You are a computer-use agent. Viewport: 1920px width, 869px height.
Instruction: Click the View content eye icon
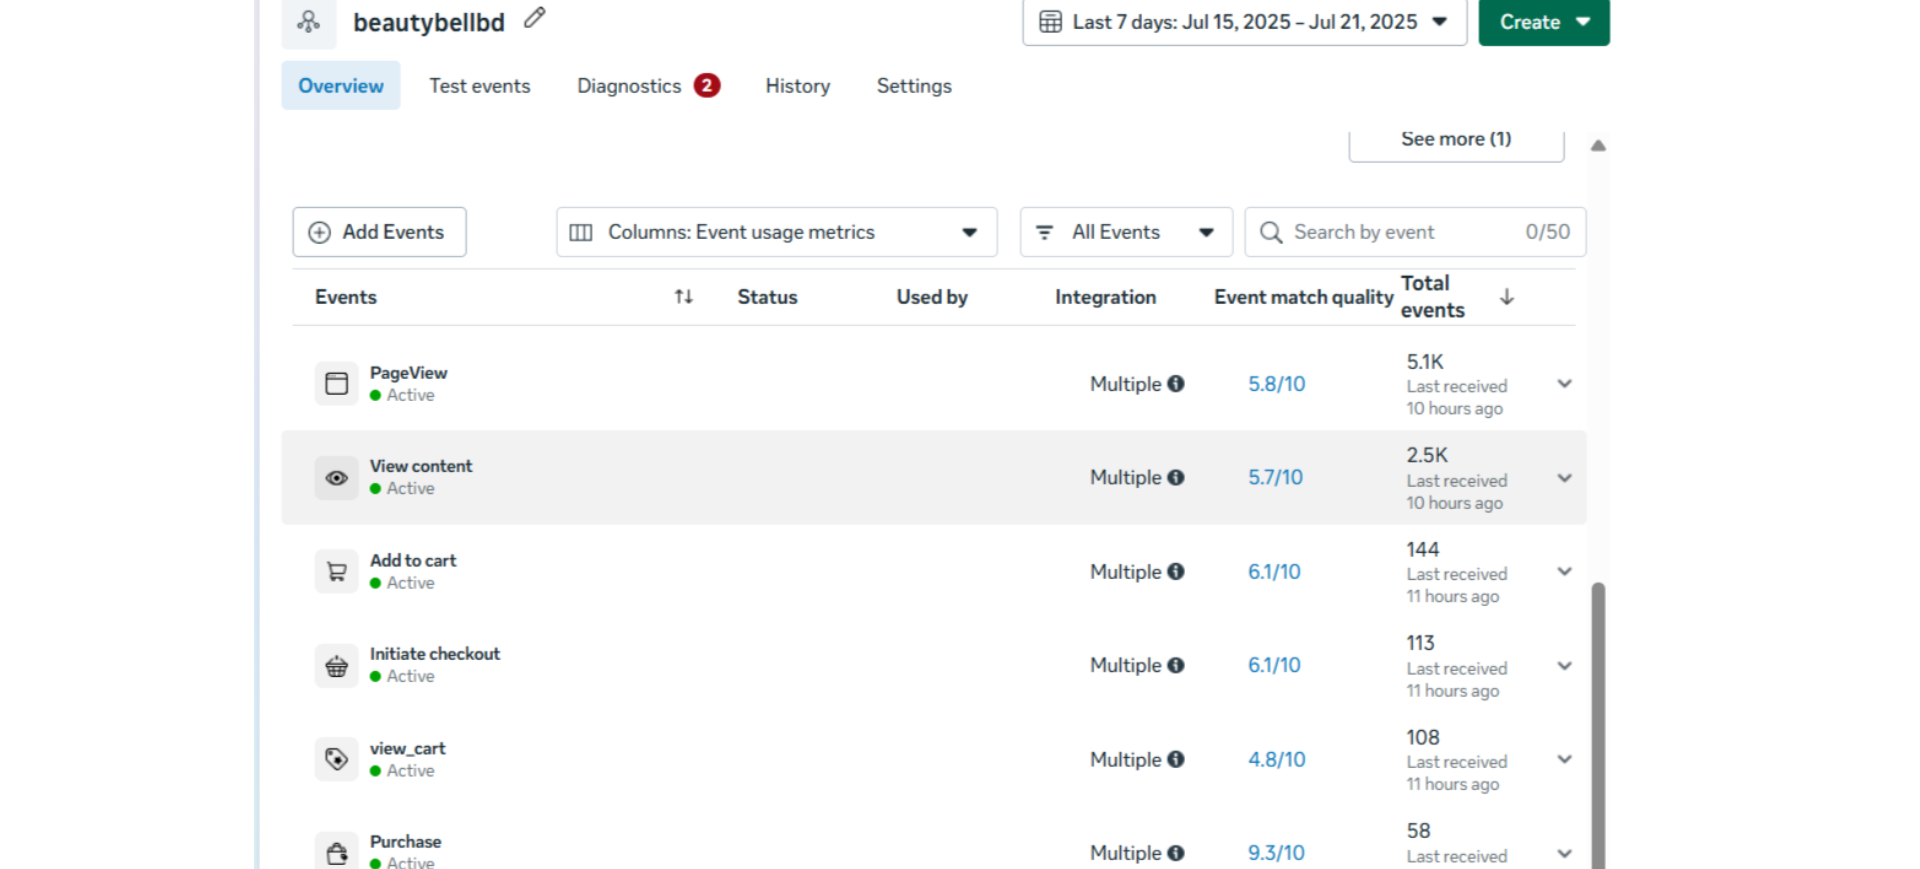pos(337,478)
